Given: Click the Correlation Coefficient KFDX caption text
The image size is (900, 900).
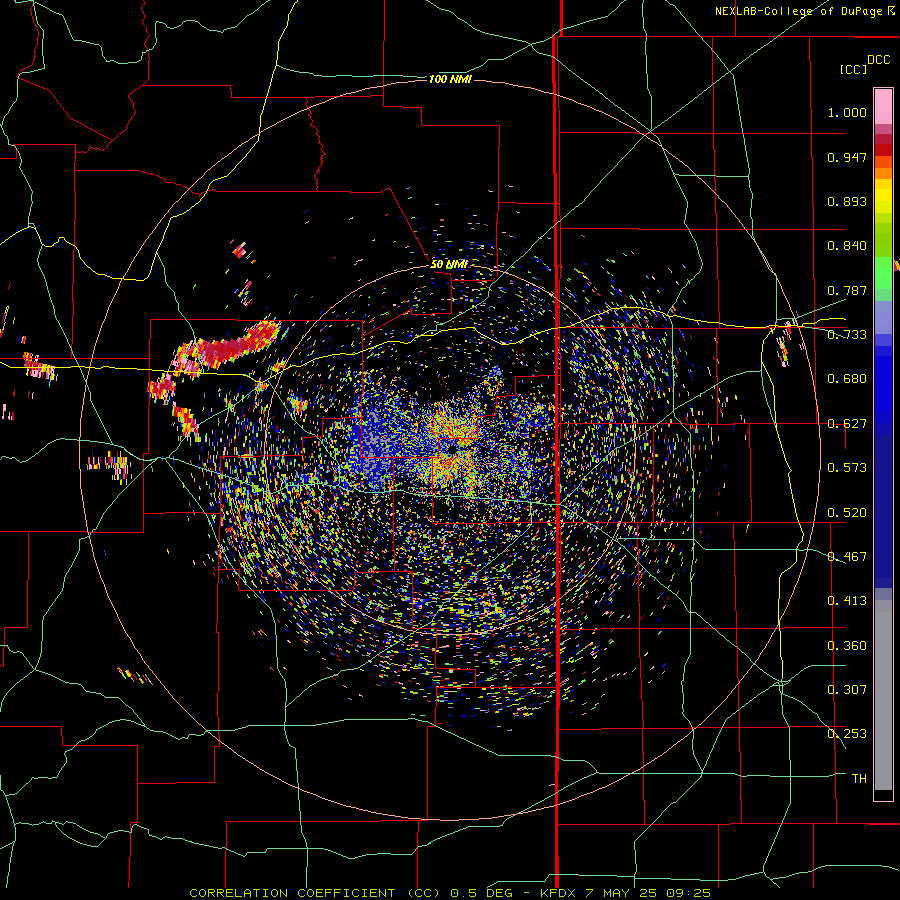Looking at the screenshot, I should coord(450,893).
